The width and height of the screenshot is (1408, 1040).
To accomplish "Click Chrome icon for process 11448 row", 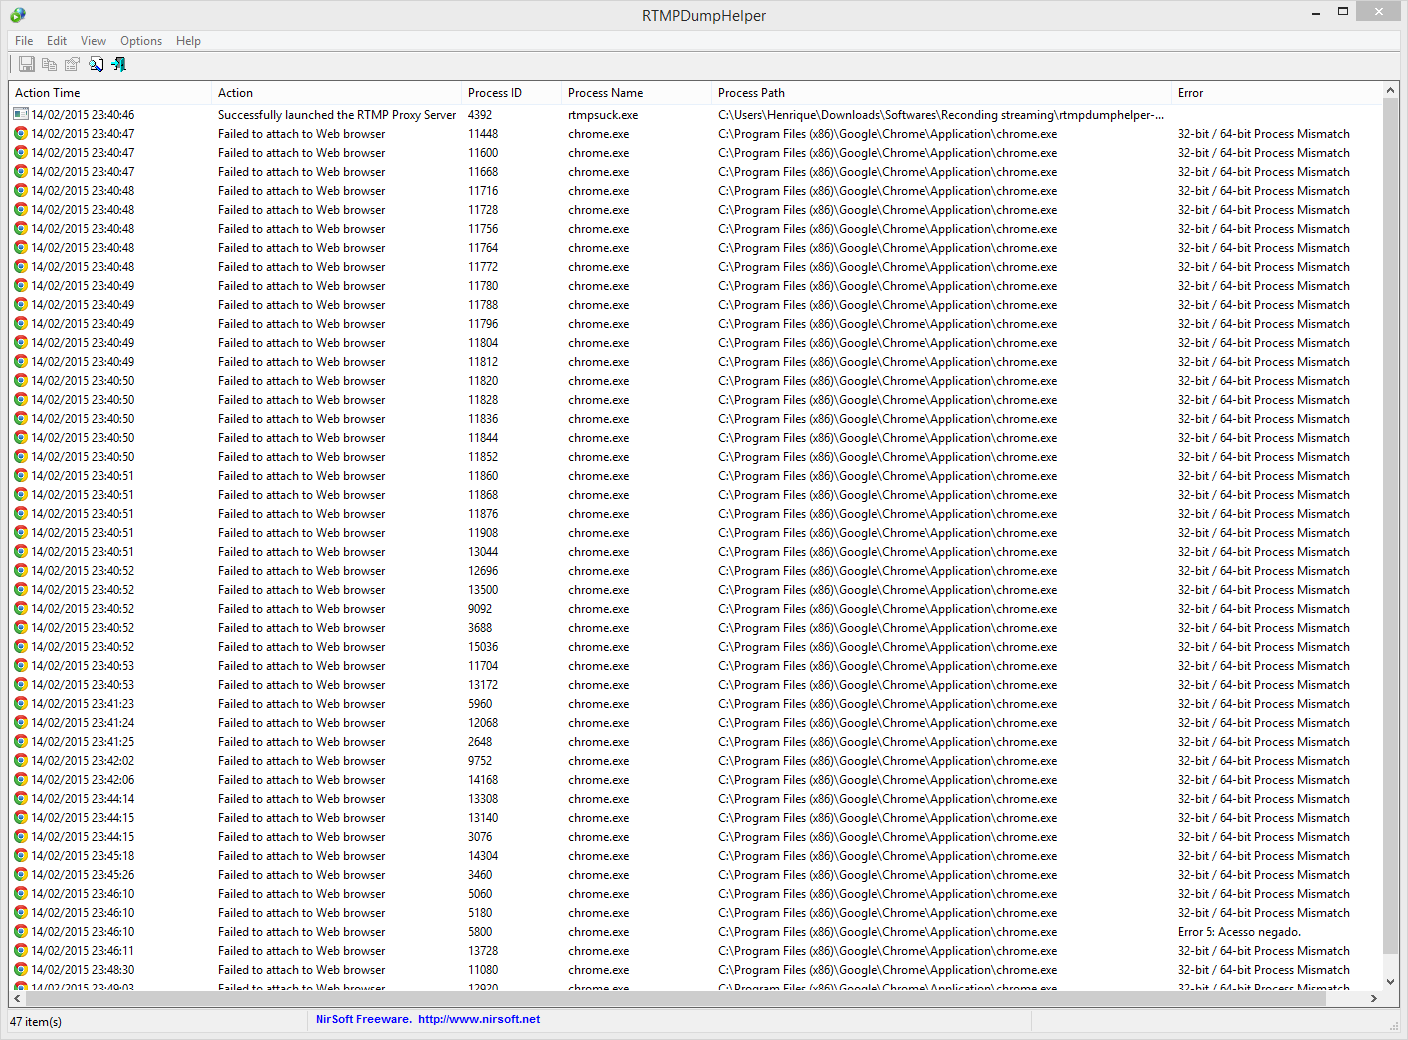I will [x=21, y=134].
